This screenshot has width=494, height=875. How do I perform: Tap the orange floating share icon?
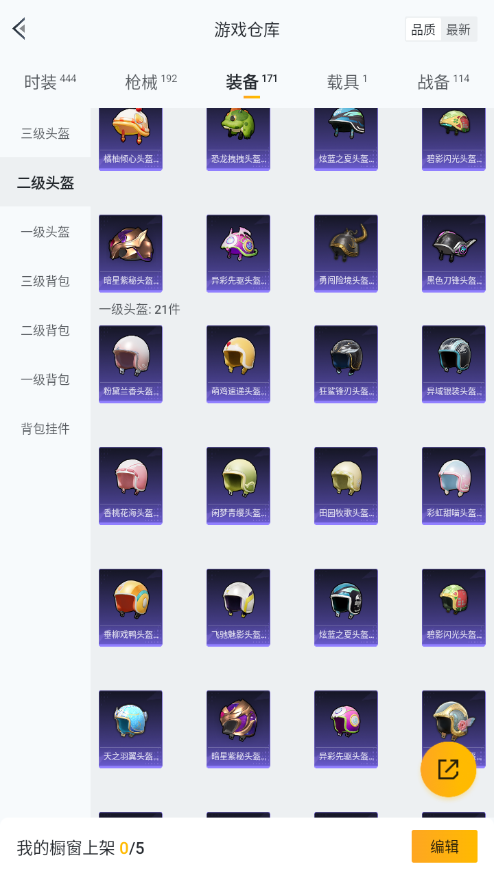[x=448, y=769]
